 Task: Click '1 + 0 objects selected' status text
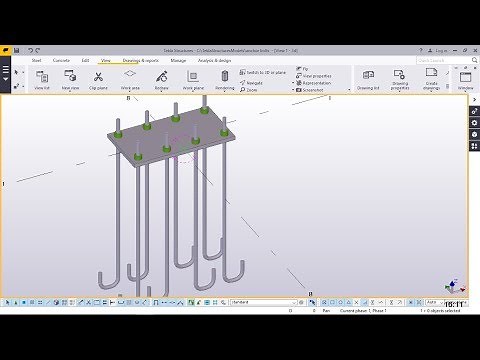click(440, 311)
